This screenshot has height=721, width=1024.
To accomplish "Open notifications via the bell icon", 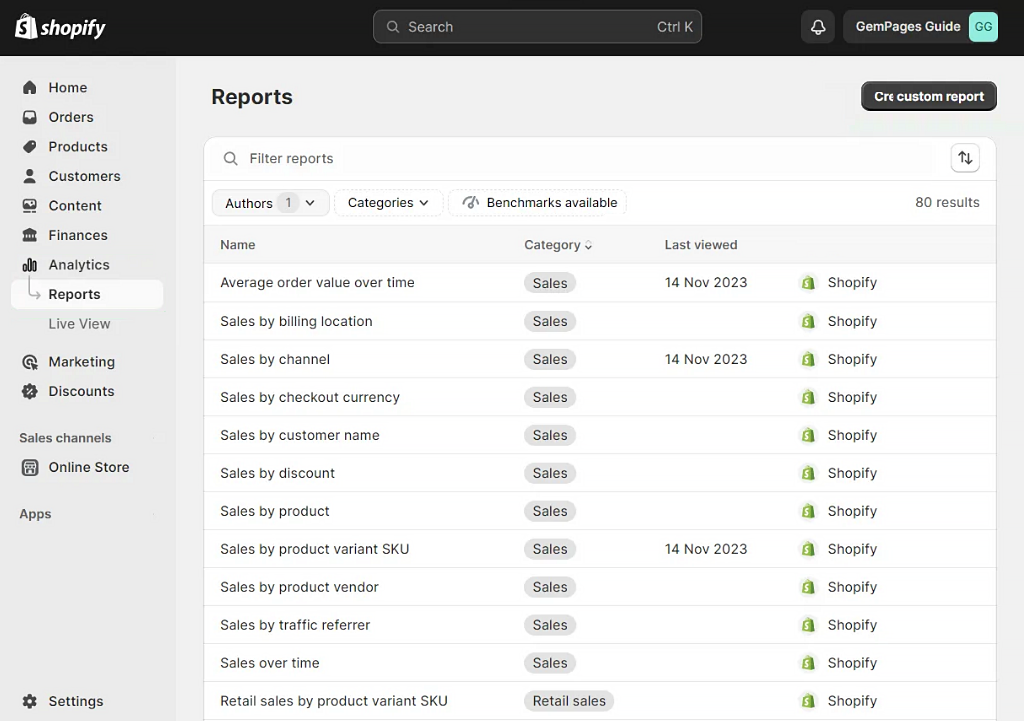I will (817, 26).
